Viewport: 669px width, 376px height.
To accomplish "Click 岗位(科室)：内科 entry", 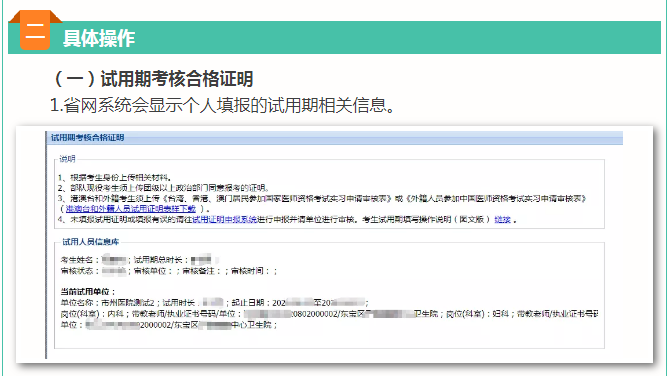I will pyautogui.click(x=92, y=314).
